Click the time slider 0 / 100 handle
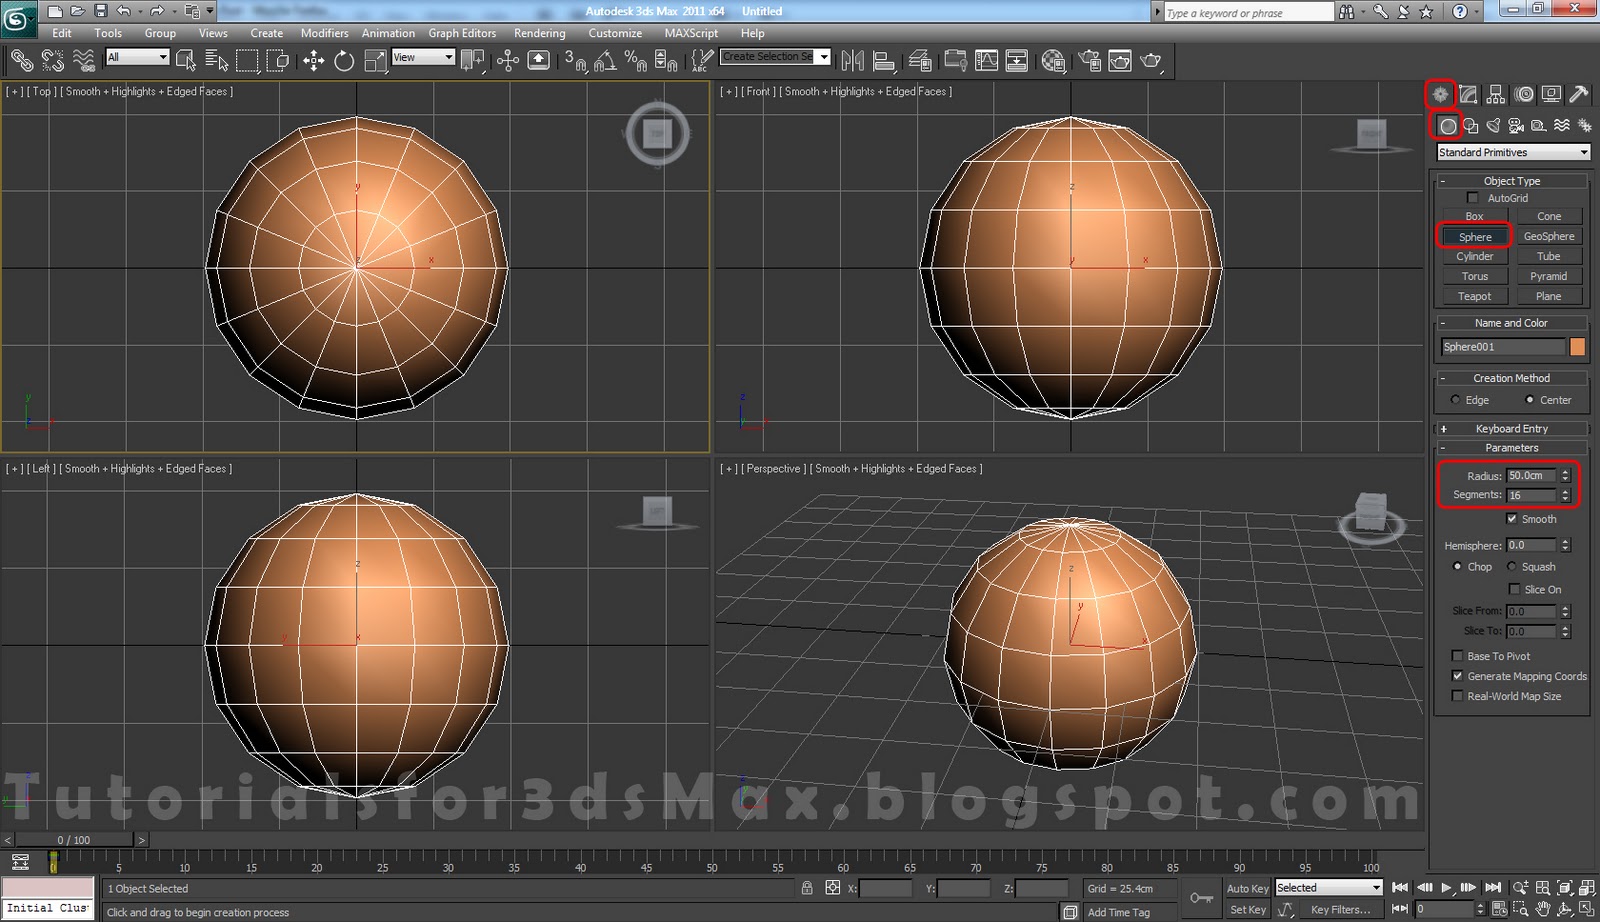 pyautogui.click(x=74, y=840)
